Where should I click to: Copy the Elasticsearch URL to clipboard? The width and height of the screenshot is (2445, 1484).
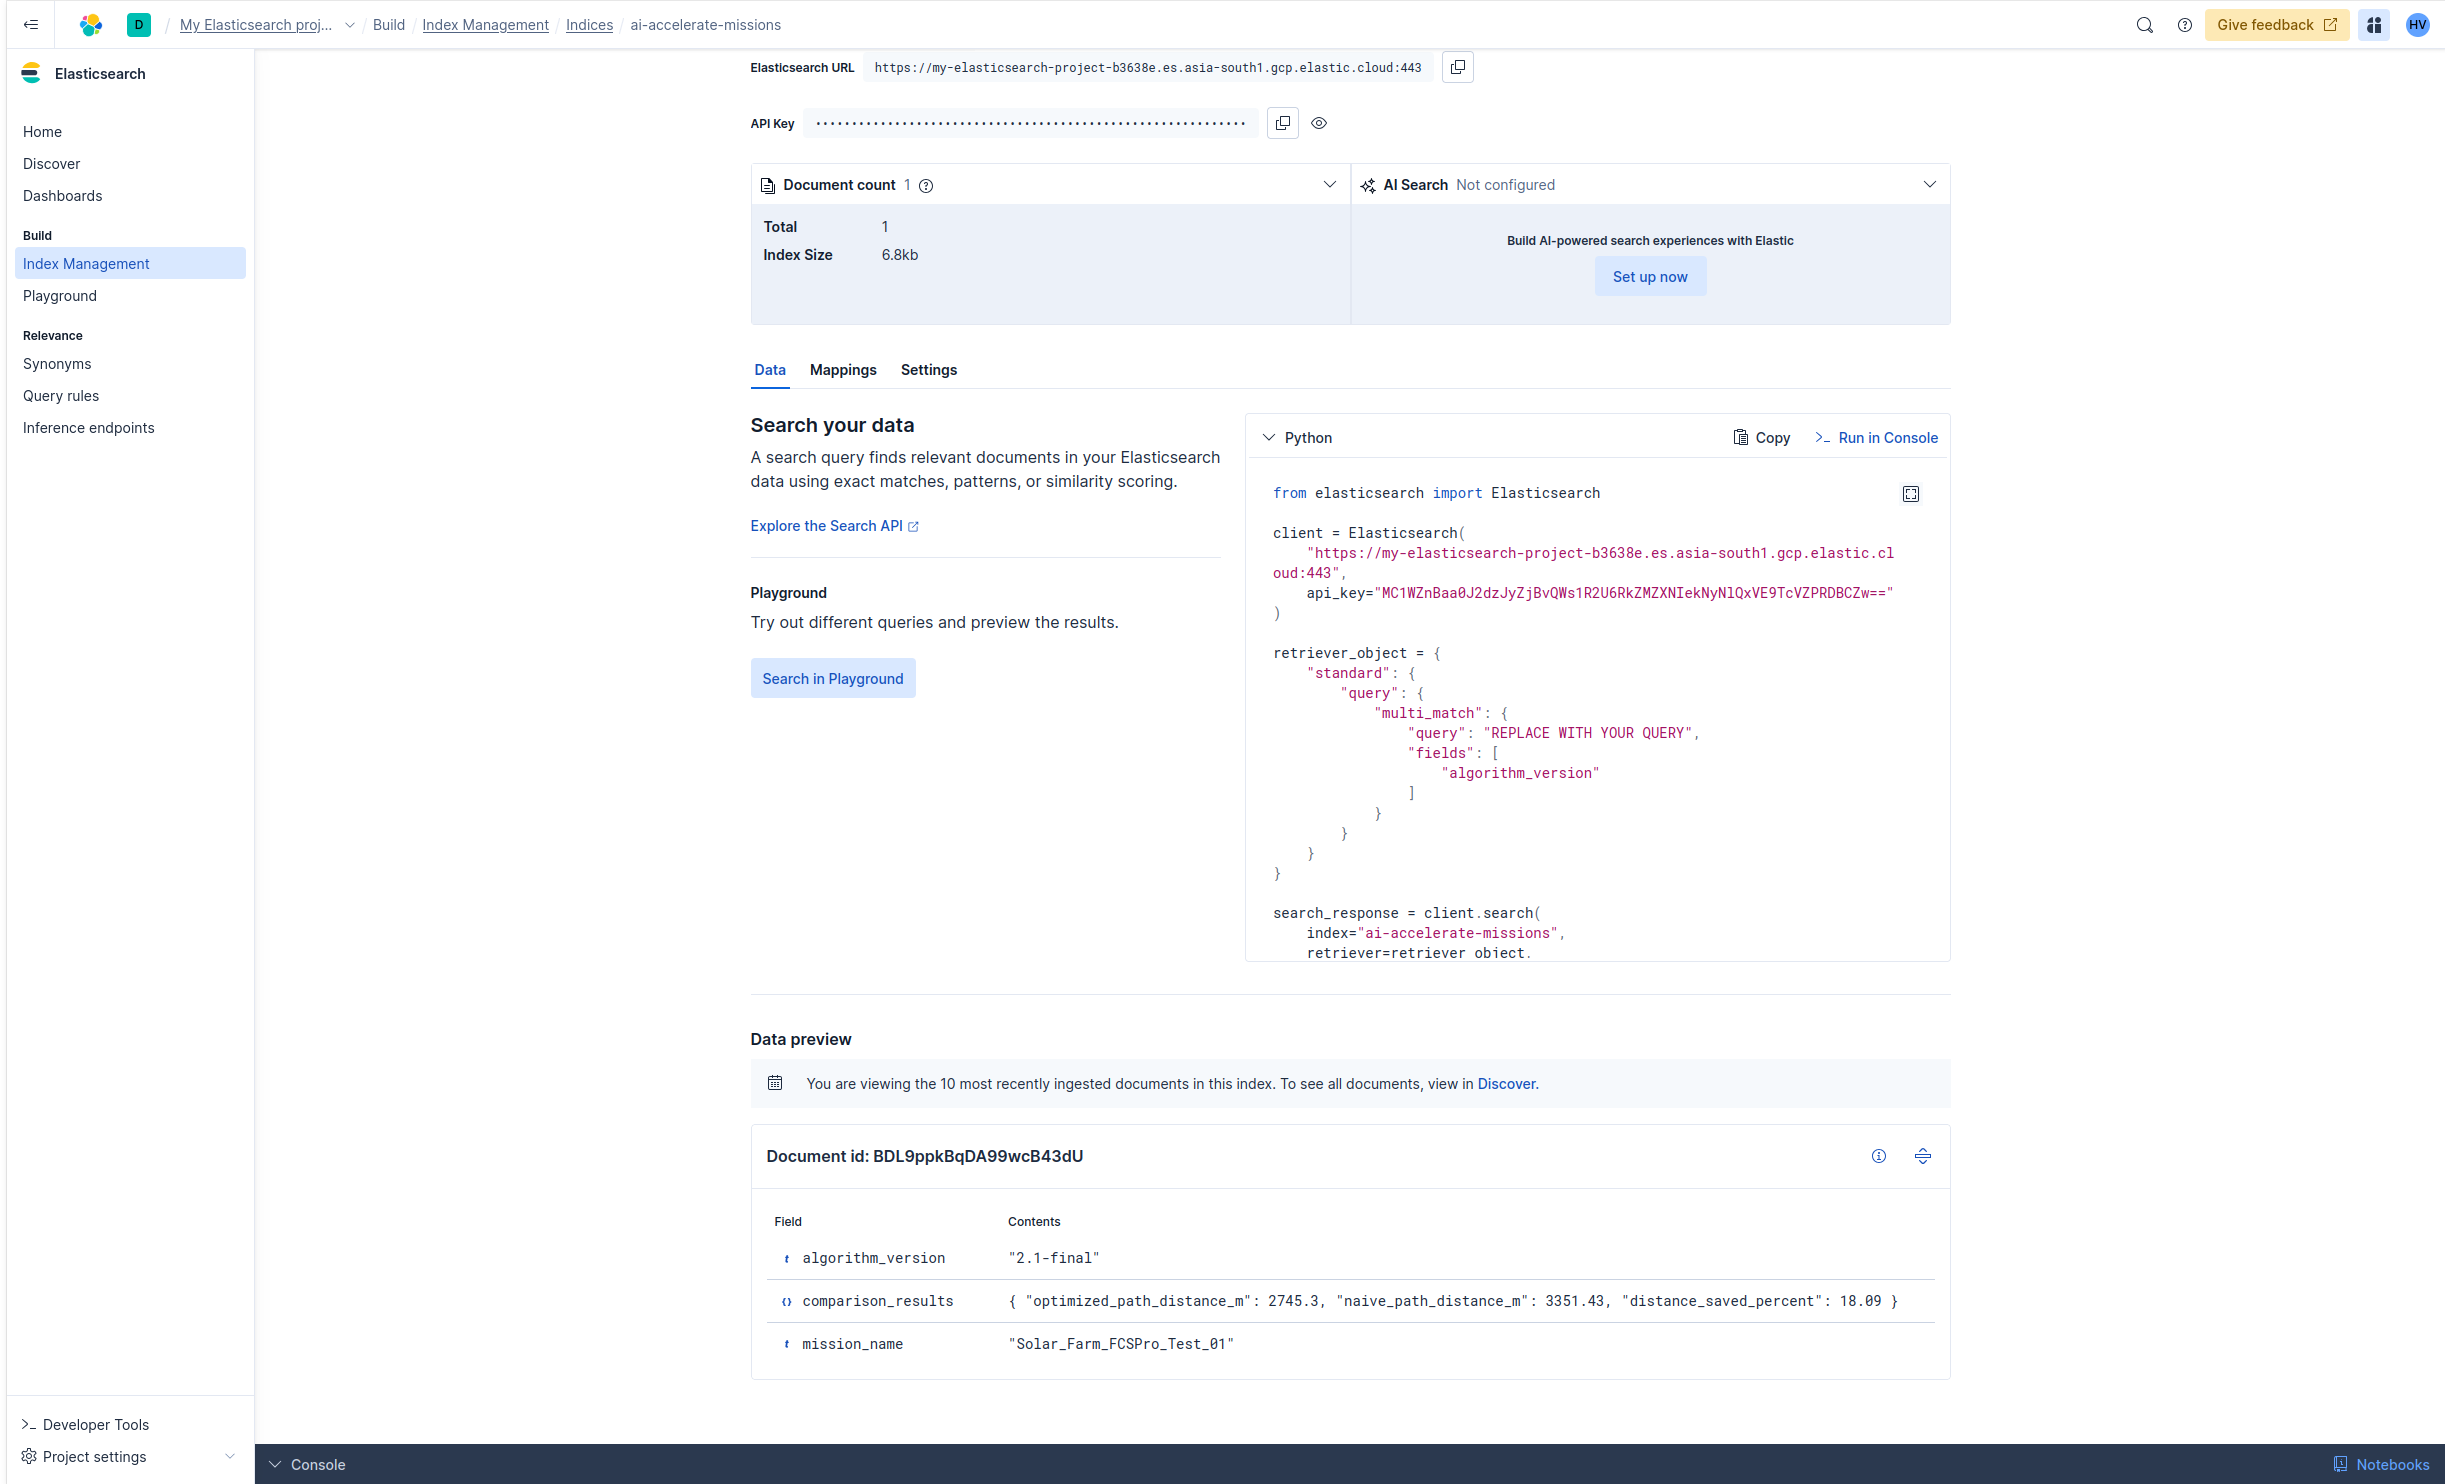1457,67
